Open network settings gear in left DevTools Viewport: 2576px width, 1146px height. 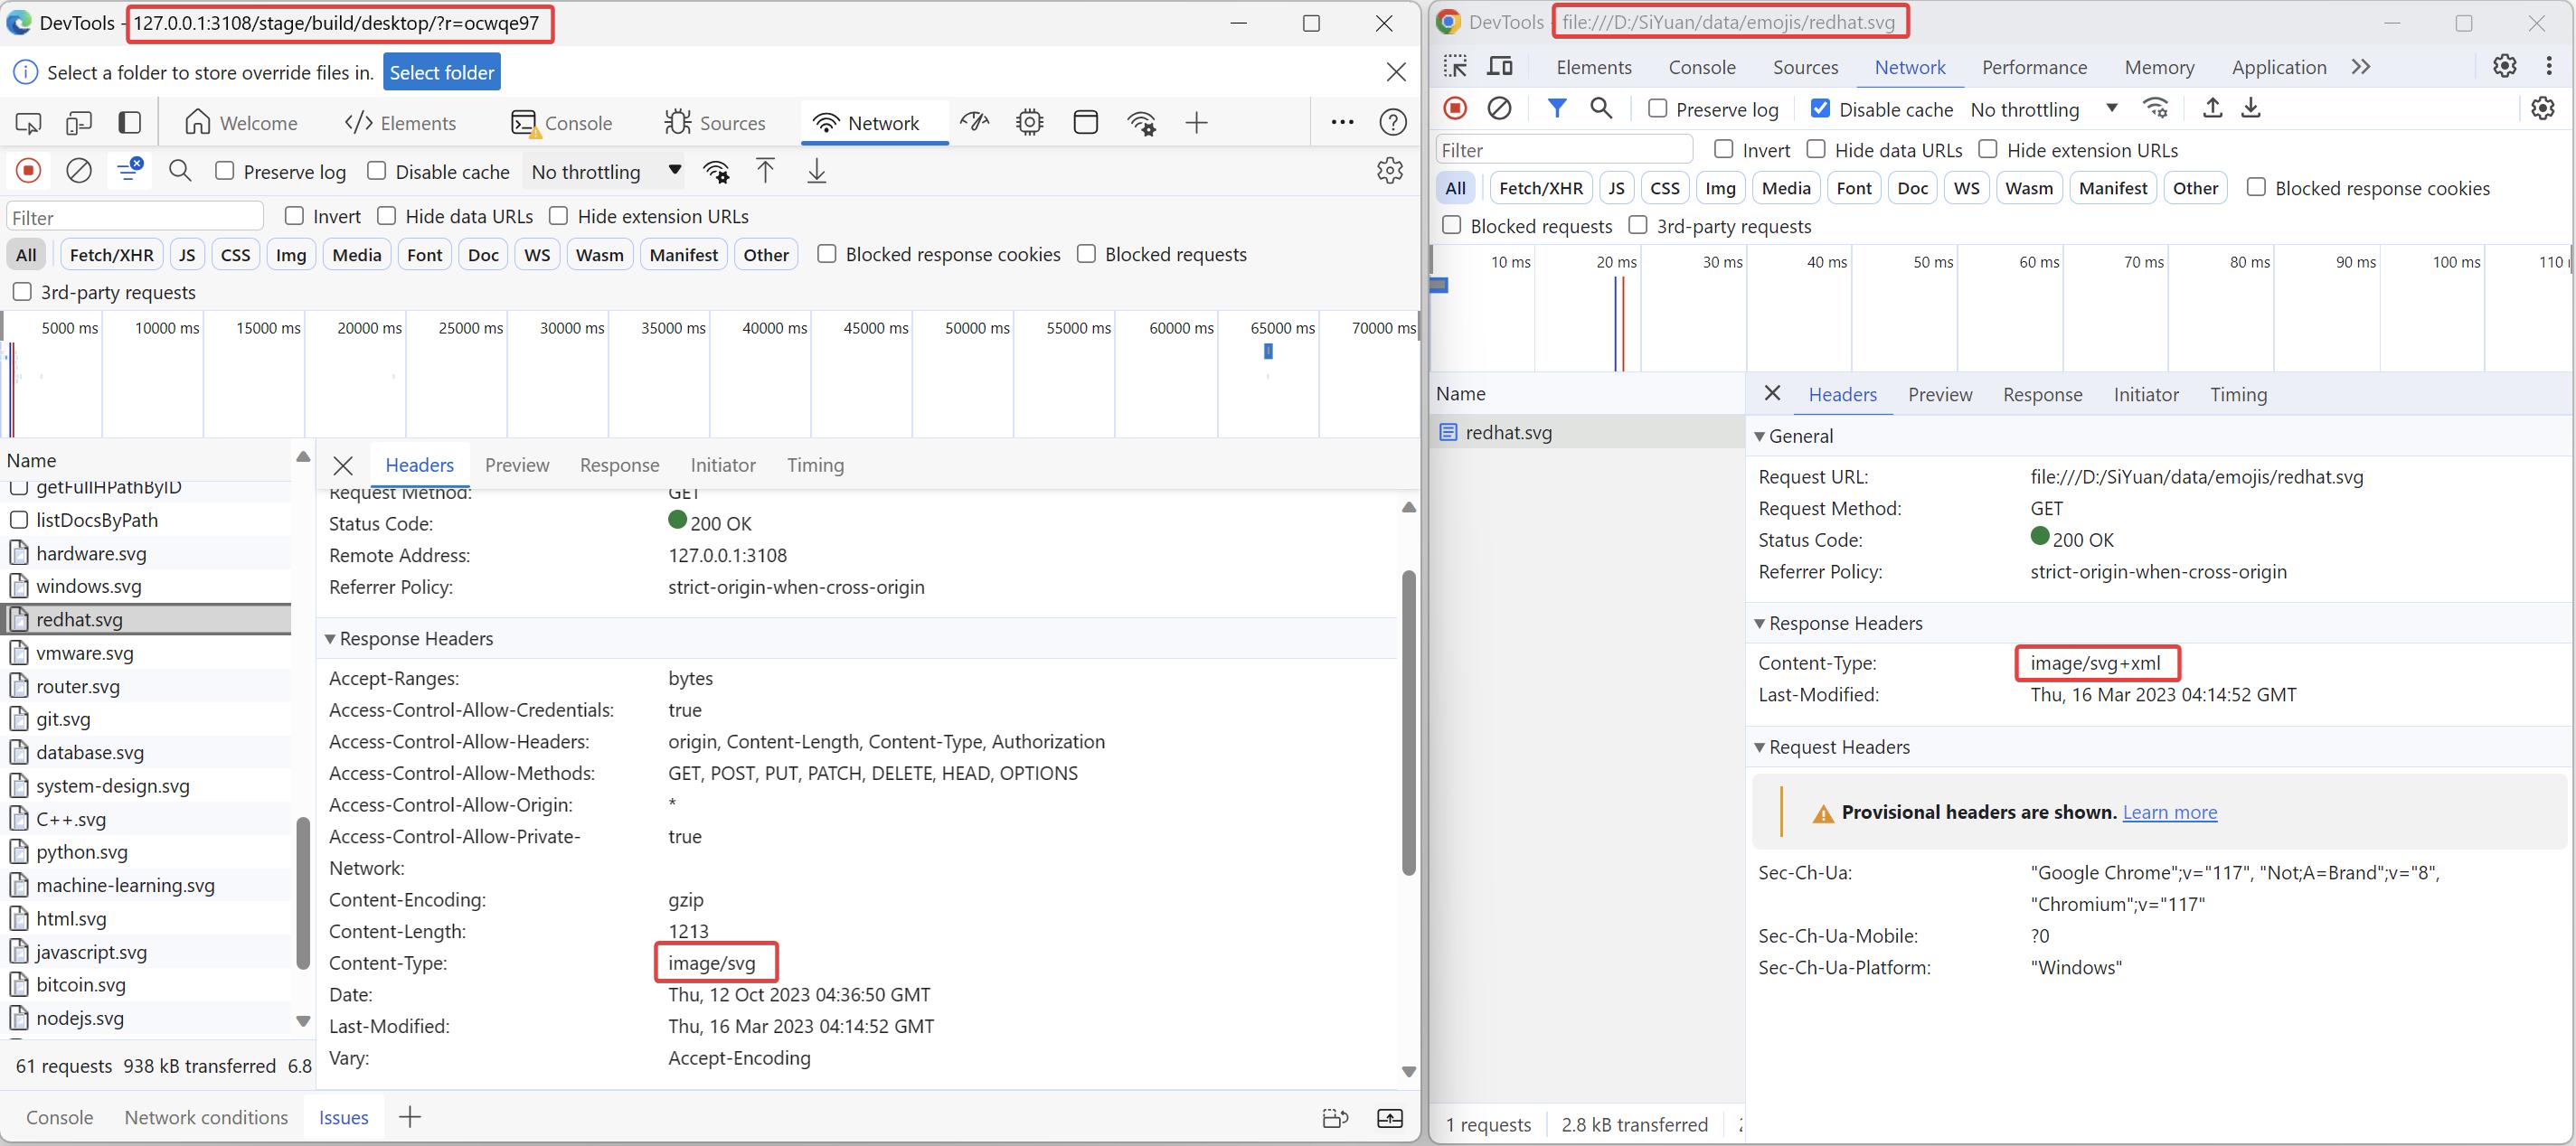(1390, 170)
